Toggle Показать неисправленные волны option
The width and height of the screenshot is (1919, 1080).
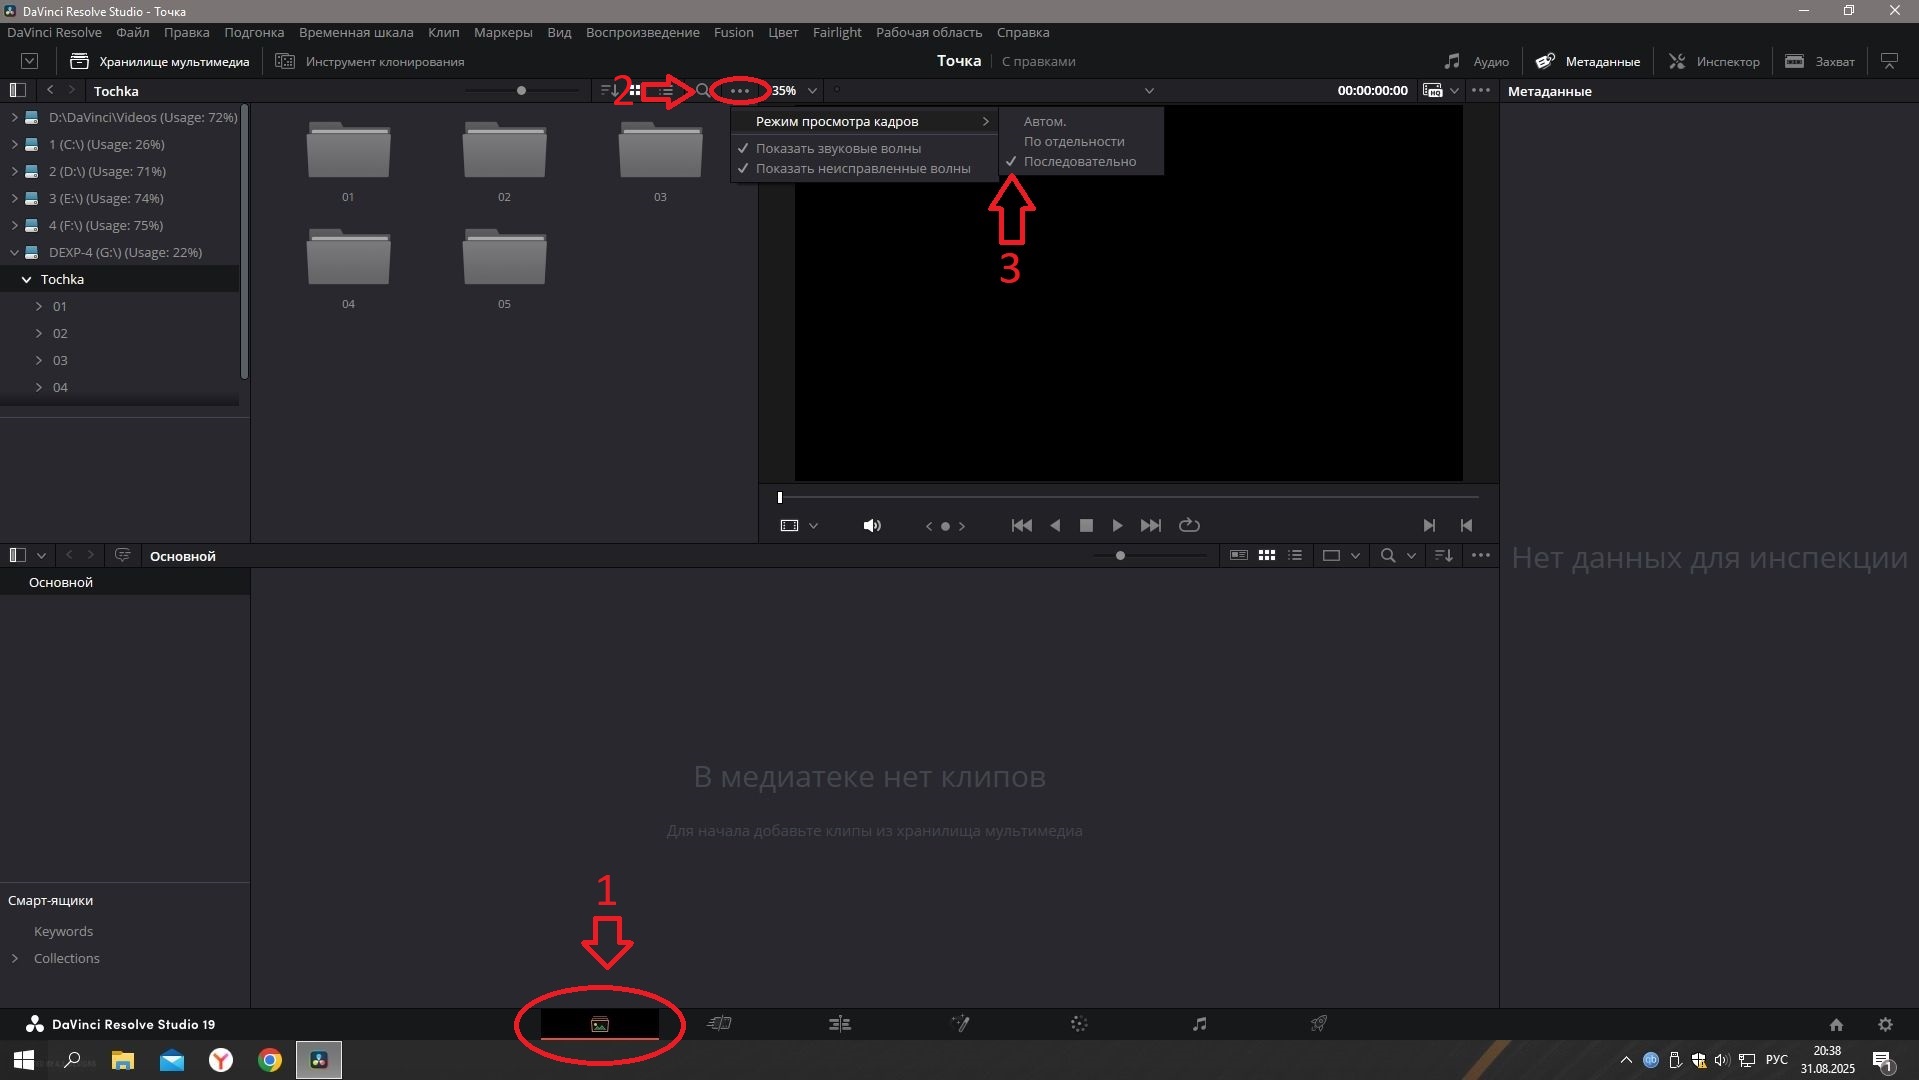point(862,169)
